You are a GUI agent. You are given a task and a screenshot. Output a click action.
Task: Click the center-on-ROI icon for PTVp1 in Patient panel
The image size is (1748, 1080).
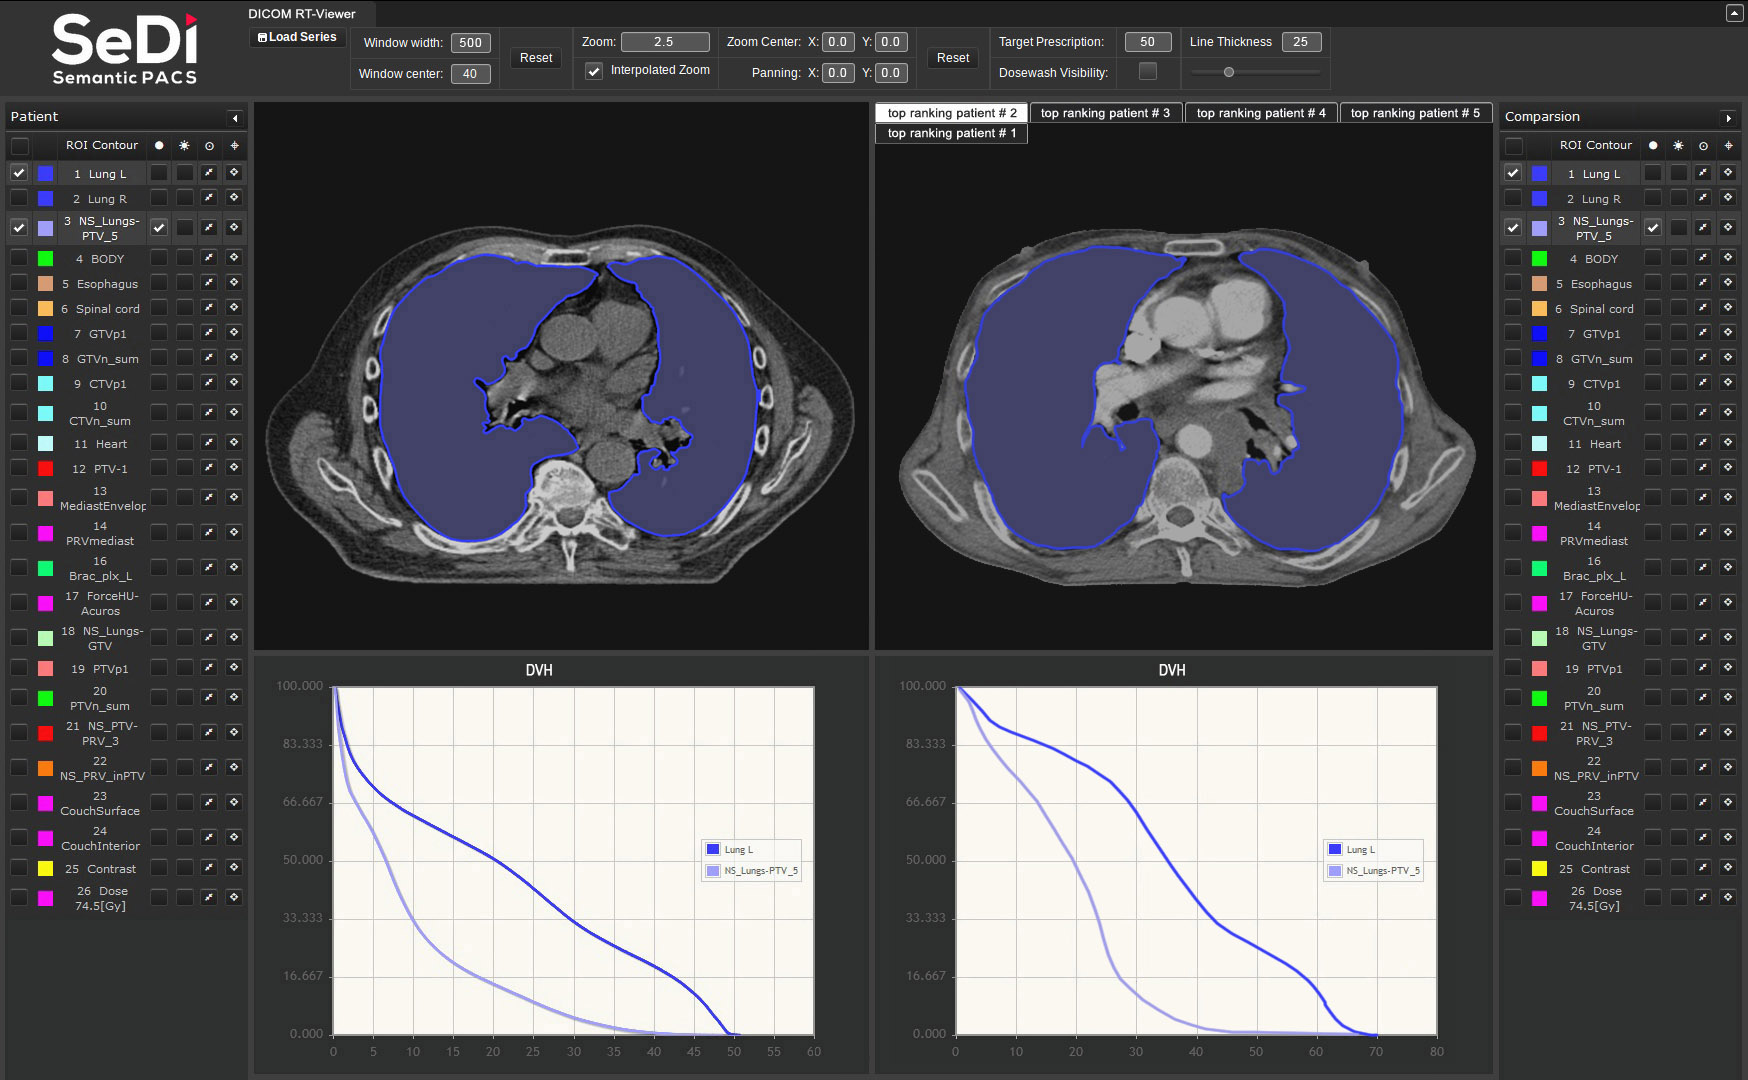point(234,668)
